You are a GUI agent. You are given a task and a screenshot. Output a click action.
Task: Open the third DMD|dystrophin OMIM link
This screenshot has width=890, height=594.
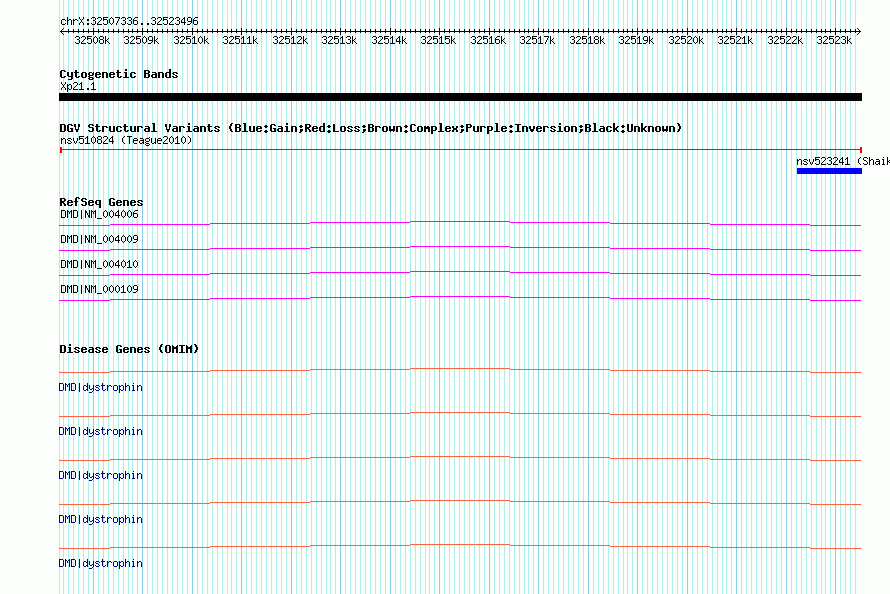(100, 475)
